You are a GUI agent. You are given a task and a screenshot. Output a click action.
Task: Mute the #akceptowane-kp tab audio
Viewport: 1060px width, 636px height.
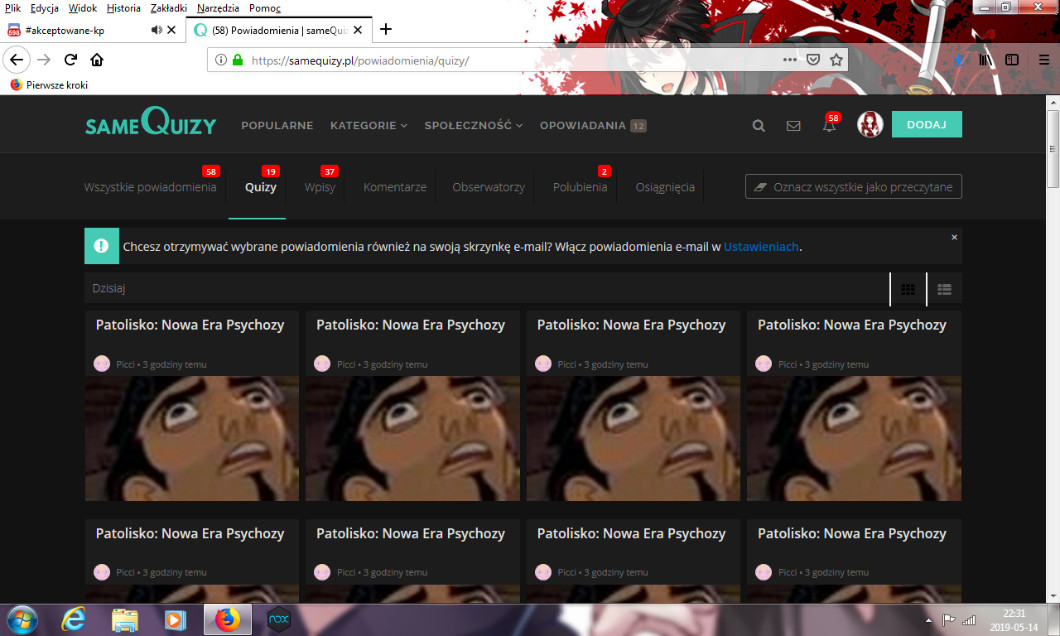tap(156, 30)
